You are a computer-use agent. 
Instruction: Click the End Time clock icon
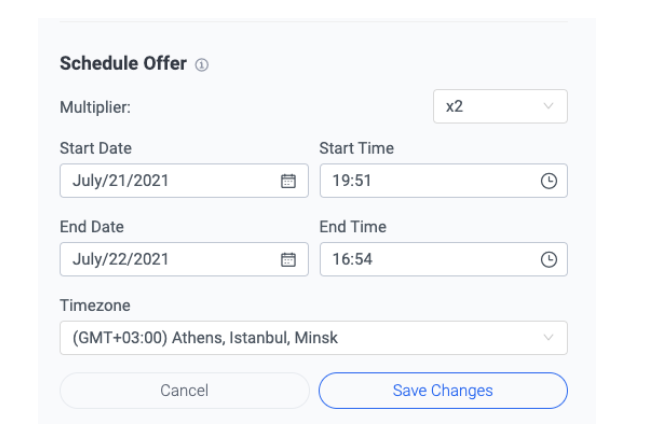[x=549, y=260]
